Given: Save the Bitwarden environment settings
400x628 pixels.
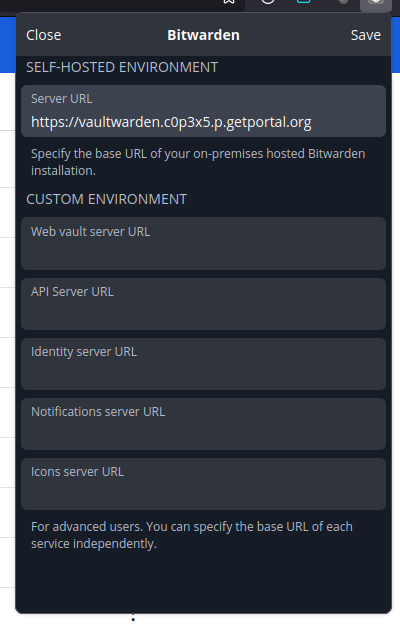Looking at the screenshot, I should tap(366, 35).
